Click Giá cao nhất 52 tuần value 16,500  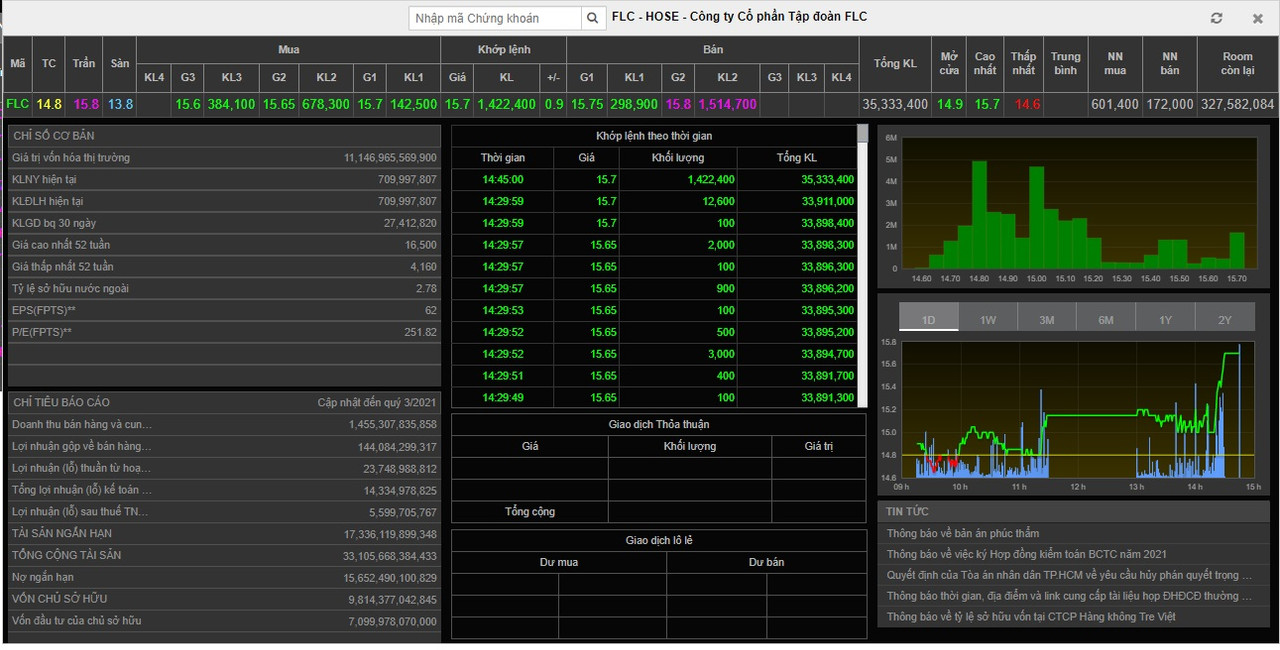pos(420,245)
